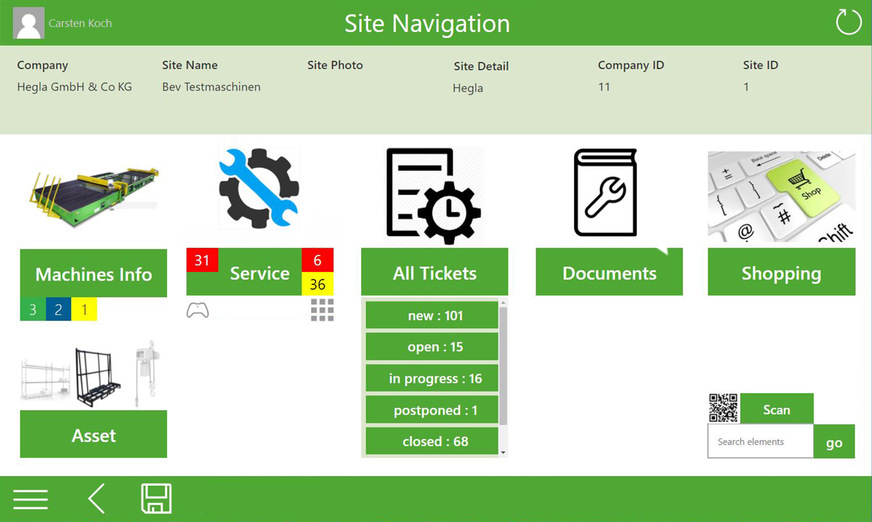Viewport: 872px width, 522px height.
Task: Click the refresh icon in the header
Action: (x=848, y=22)
